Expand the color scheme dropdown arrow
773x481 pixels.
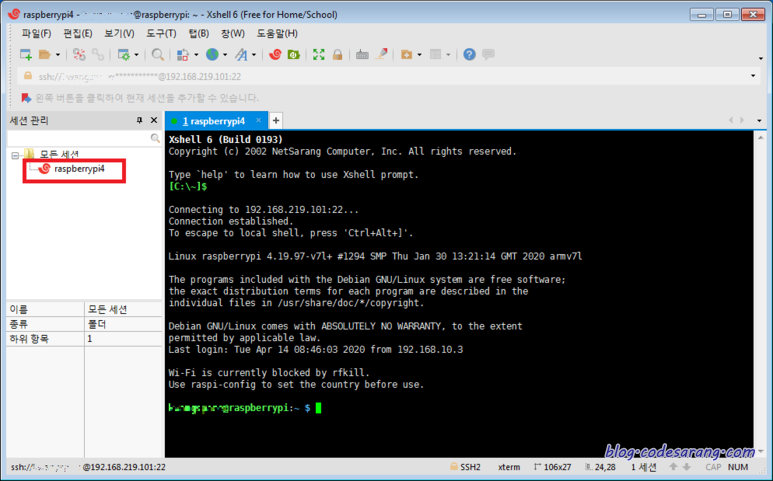tap(196, 55)
